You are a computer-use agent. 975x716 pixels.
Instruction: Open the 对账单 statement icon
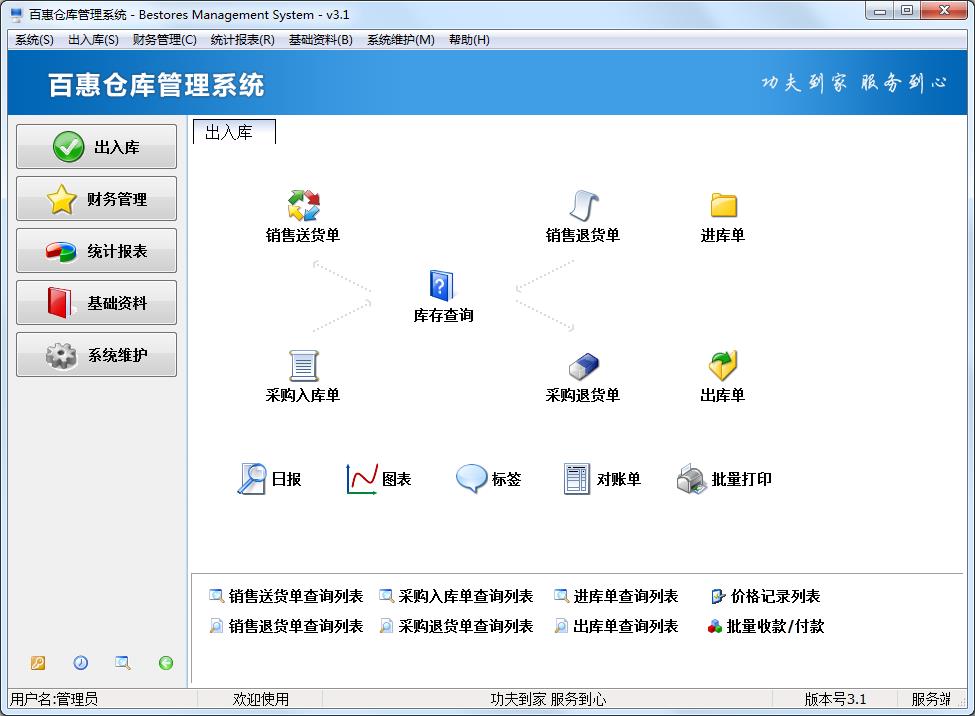[576, 479]
